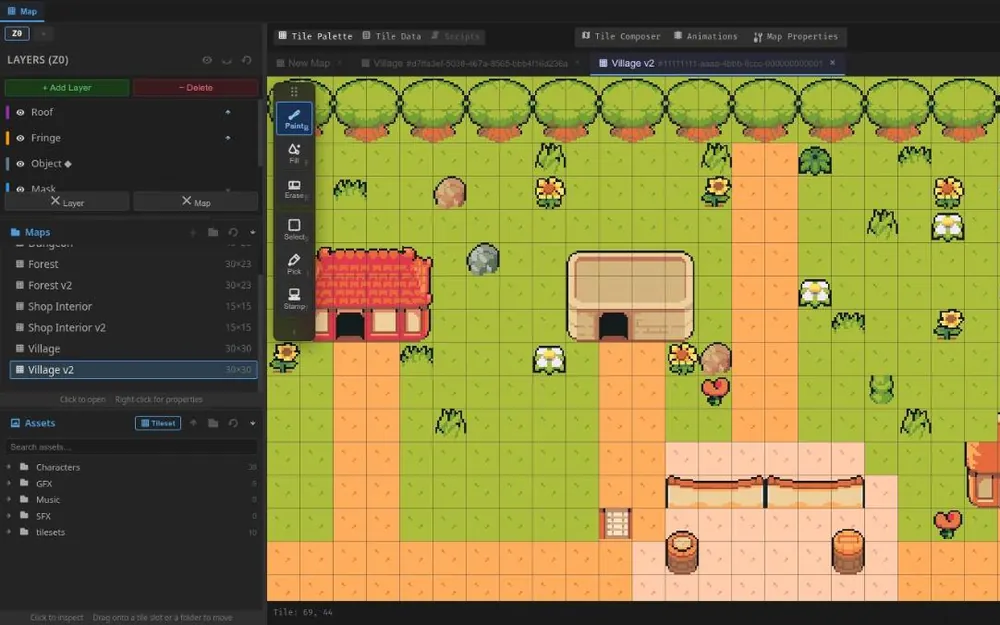Add a new Z level next to Z0

[43, 33]
